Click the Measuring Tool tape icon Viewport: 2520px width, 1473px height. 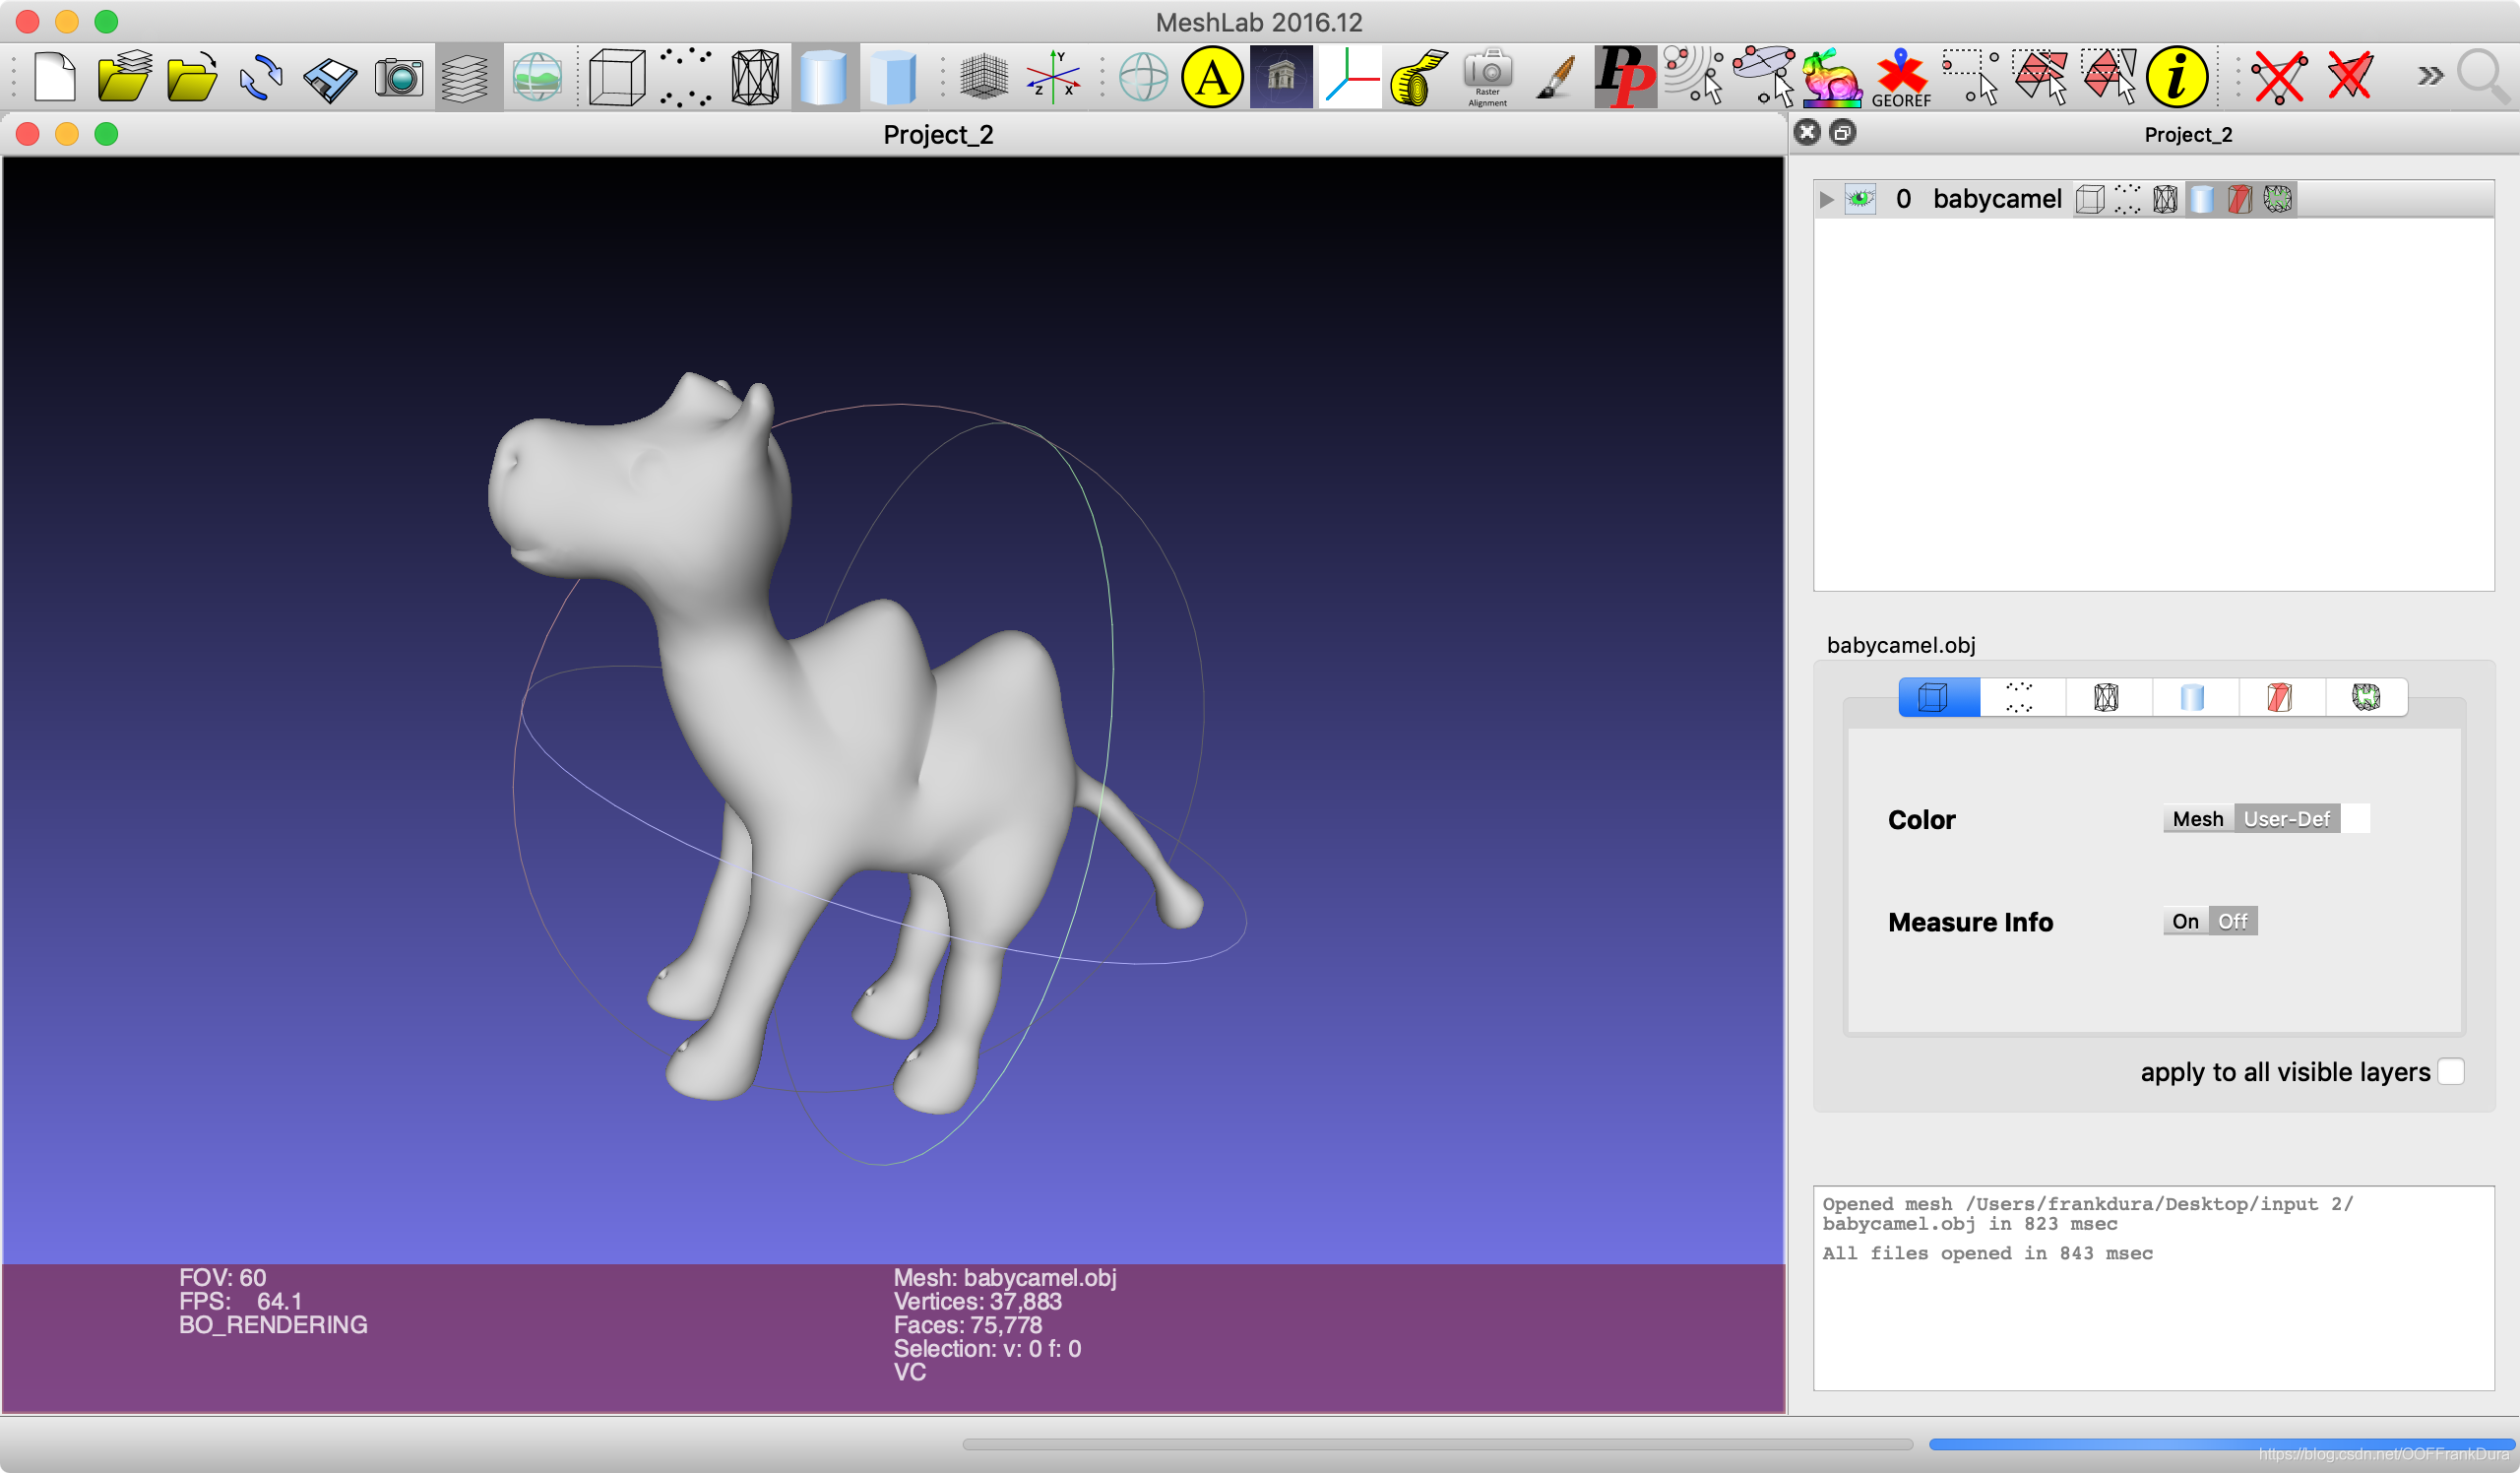click(x=1418, y=78)
